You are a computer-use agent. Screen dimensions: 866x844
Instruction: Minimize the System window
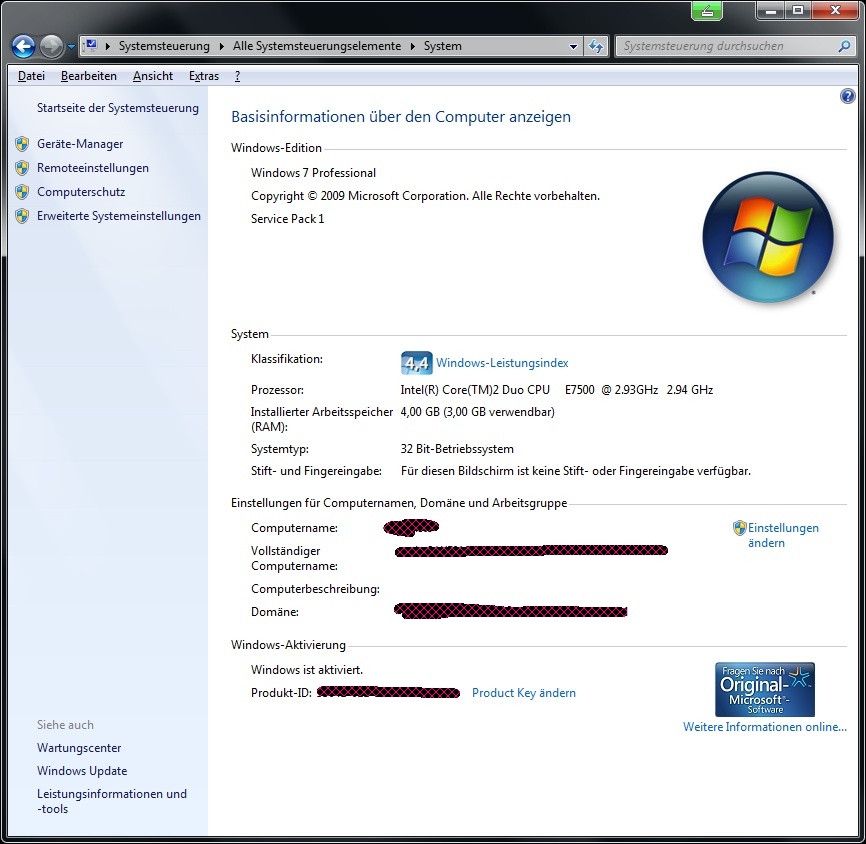click(x=771, y=10)
